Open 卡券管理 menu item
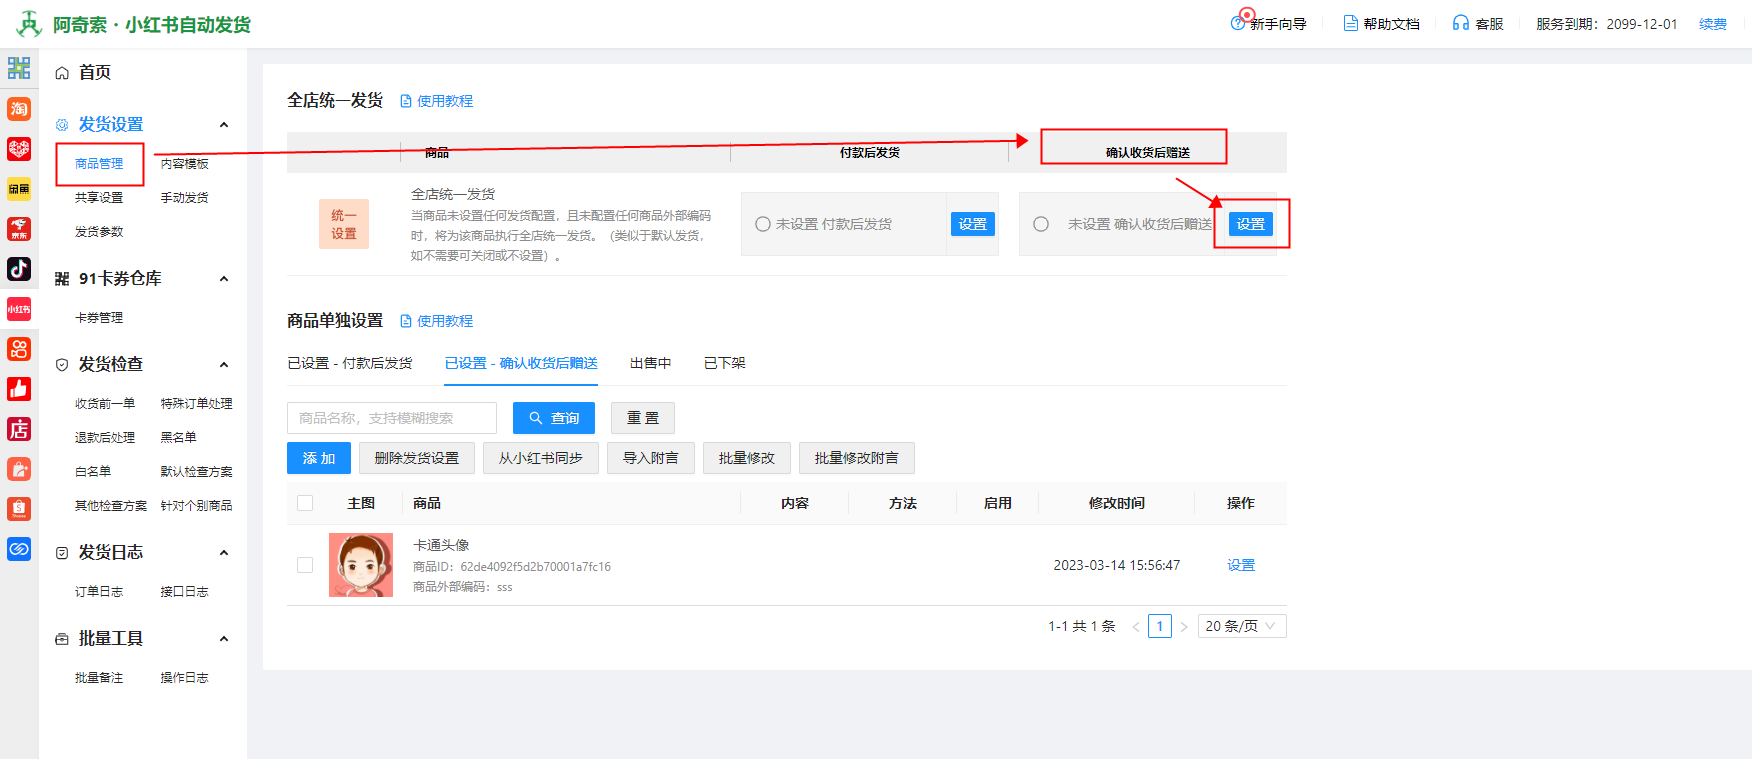1752x759 pixels. (x=99, y=318)
